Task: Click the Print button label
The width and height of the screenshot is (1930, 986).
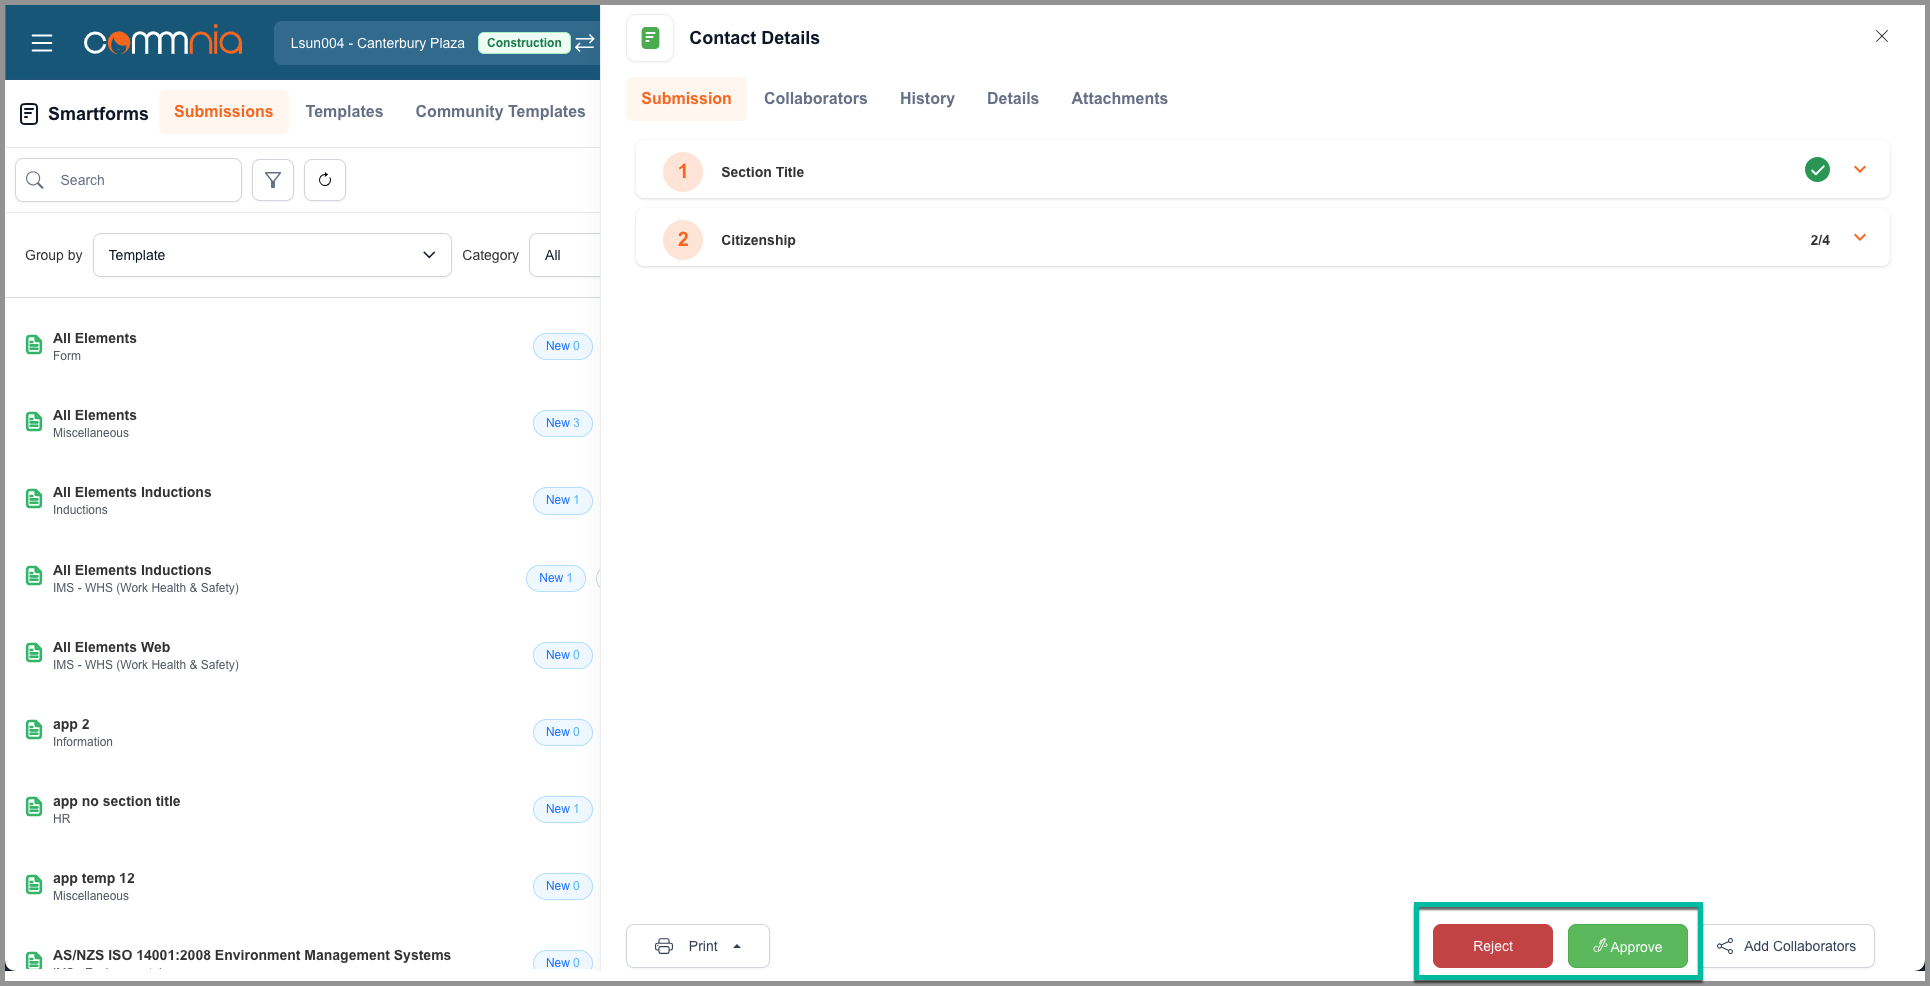Action: (x=703, y=946)
